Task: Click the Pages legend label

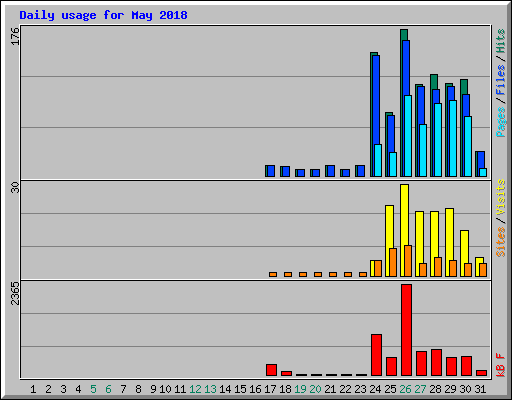Action: tap(501, 122)
